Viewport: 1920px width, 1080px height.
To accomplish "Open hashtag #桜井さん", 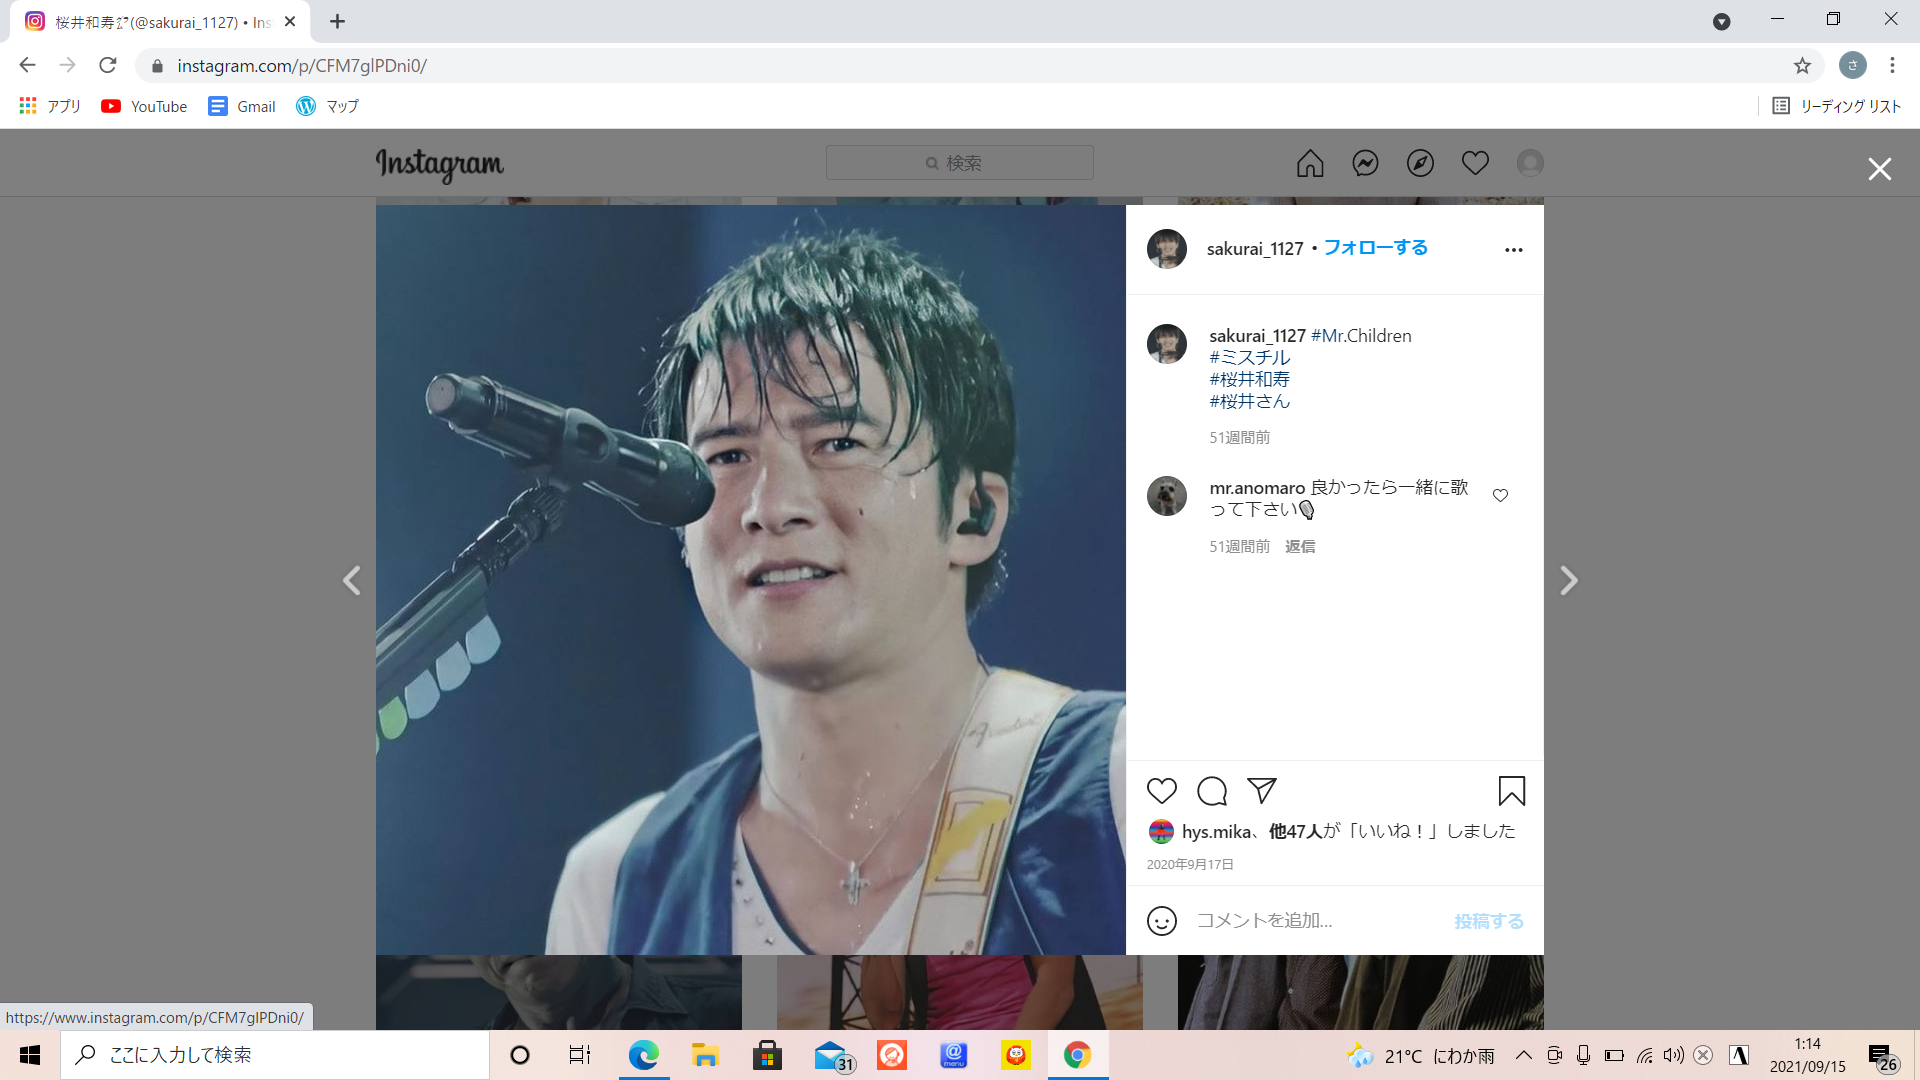I will coord(1250,402).
